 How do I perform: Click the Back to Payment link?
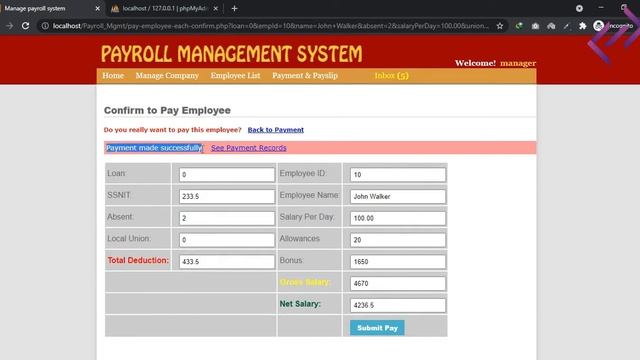[x=276, y=130]
